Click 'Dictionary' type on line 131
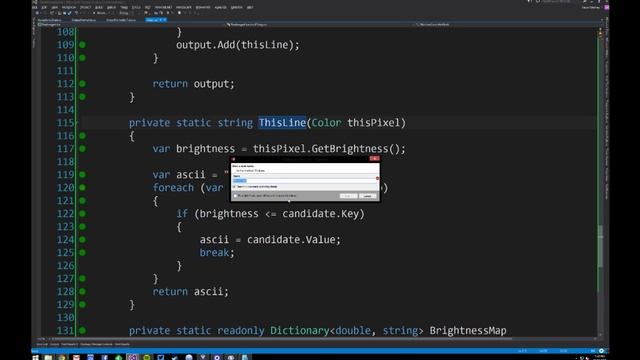Viewport: 640px width, 360px height. tap(300, 331)
